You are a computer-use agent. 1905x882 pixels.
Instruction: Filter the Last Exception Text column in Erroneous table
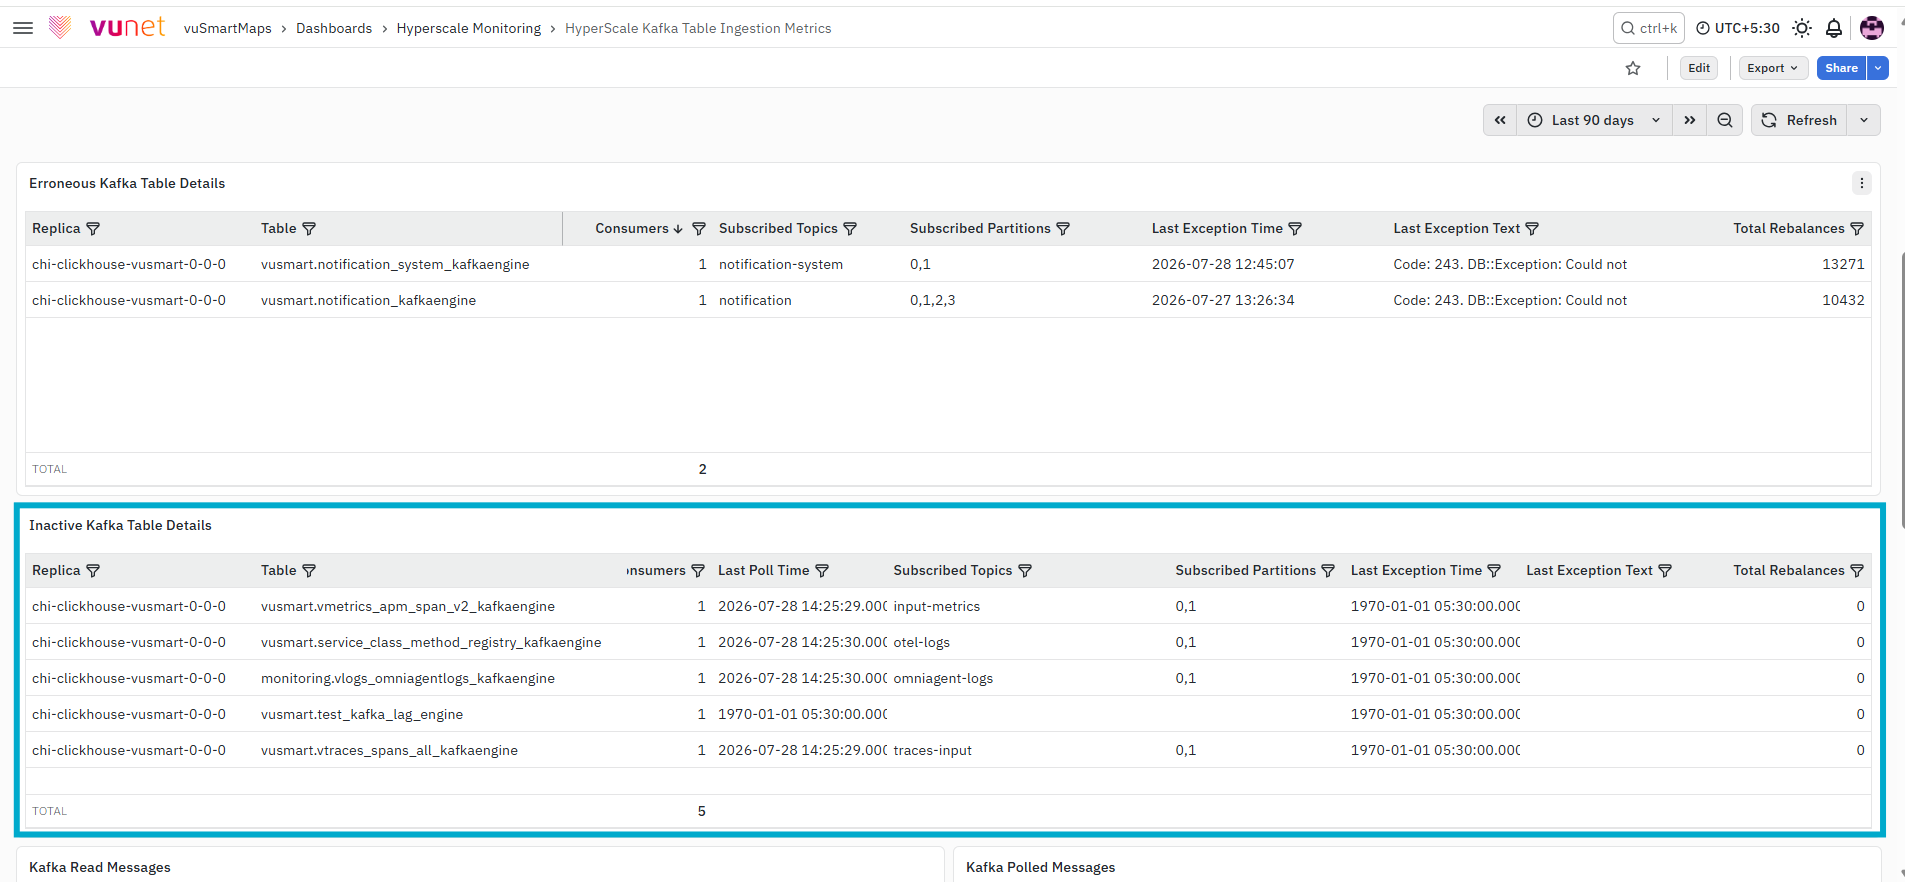[x=1532, y=229]
